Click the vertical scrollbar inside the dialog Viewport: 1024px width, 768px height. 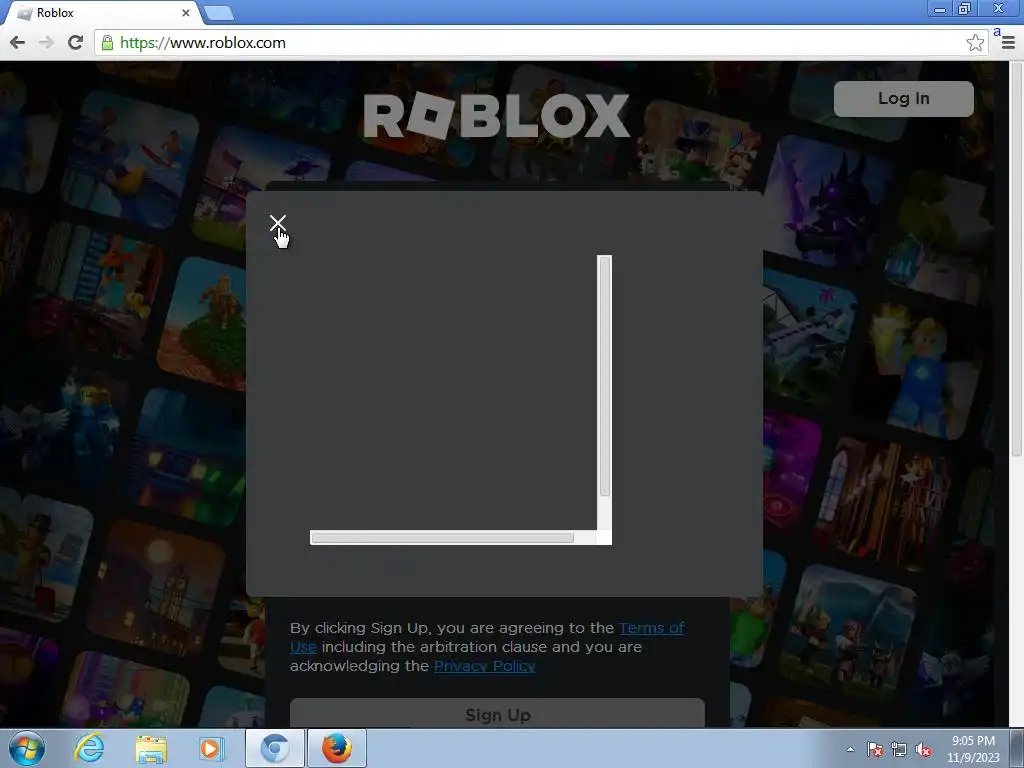(605, 376)
